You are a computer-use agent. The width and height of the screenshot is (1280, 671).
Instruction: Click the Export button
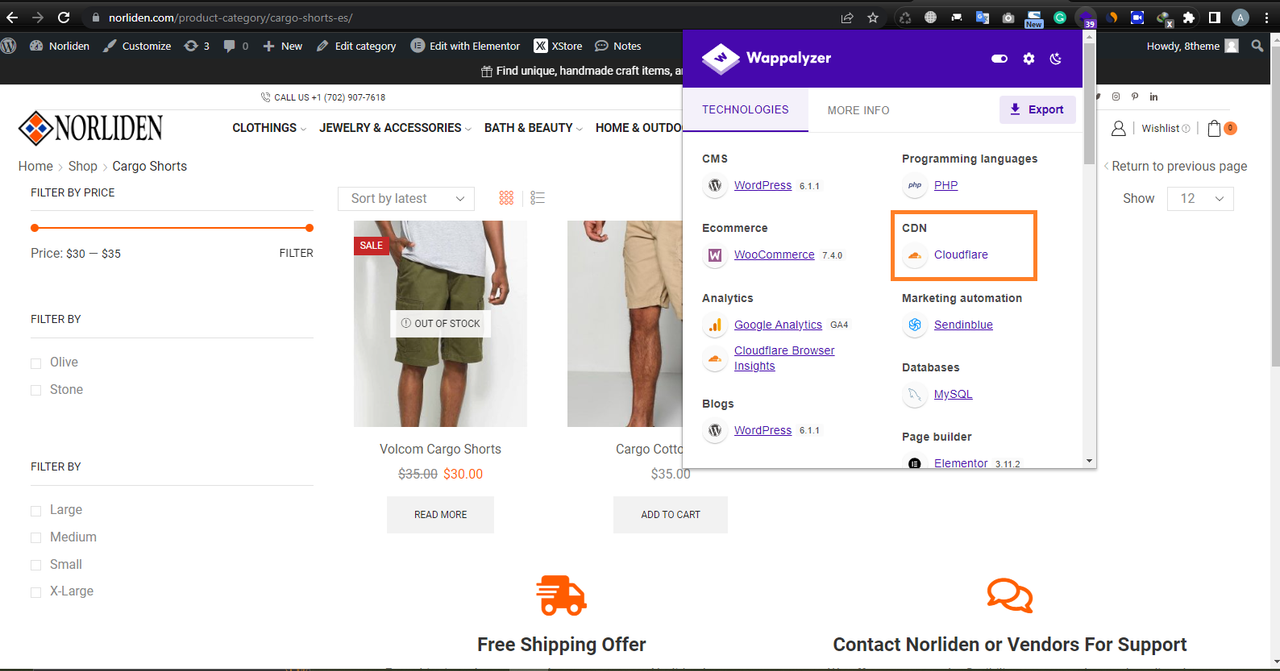[1037, 110]
